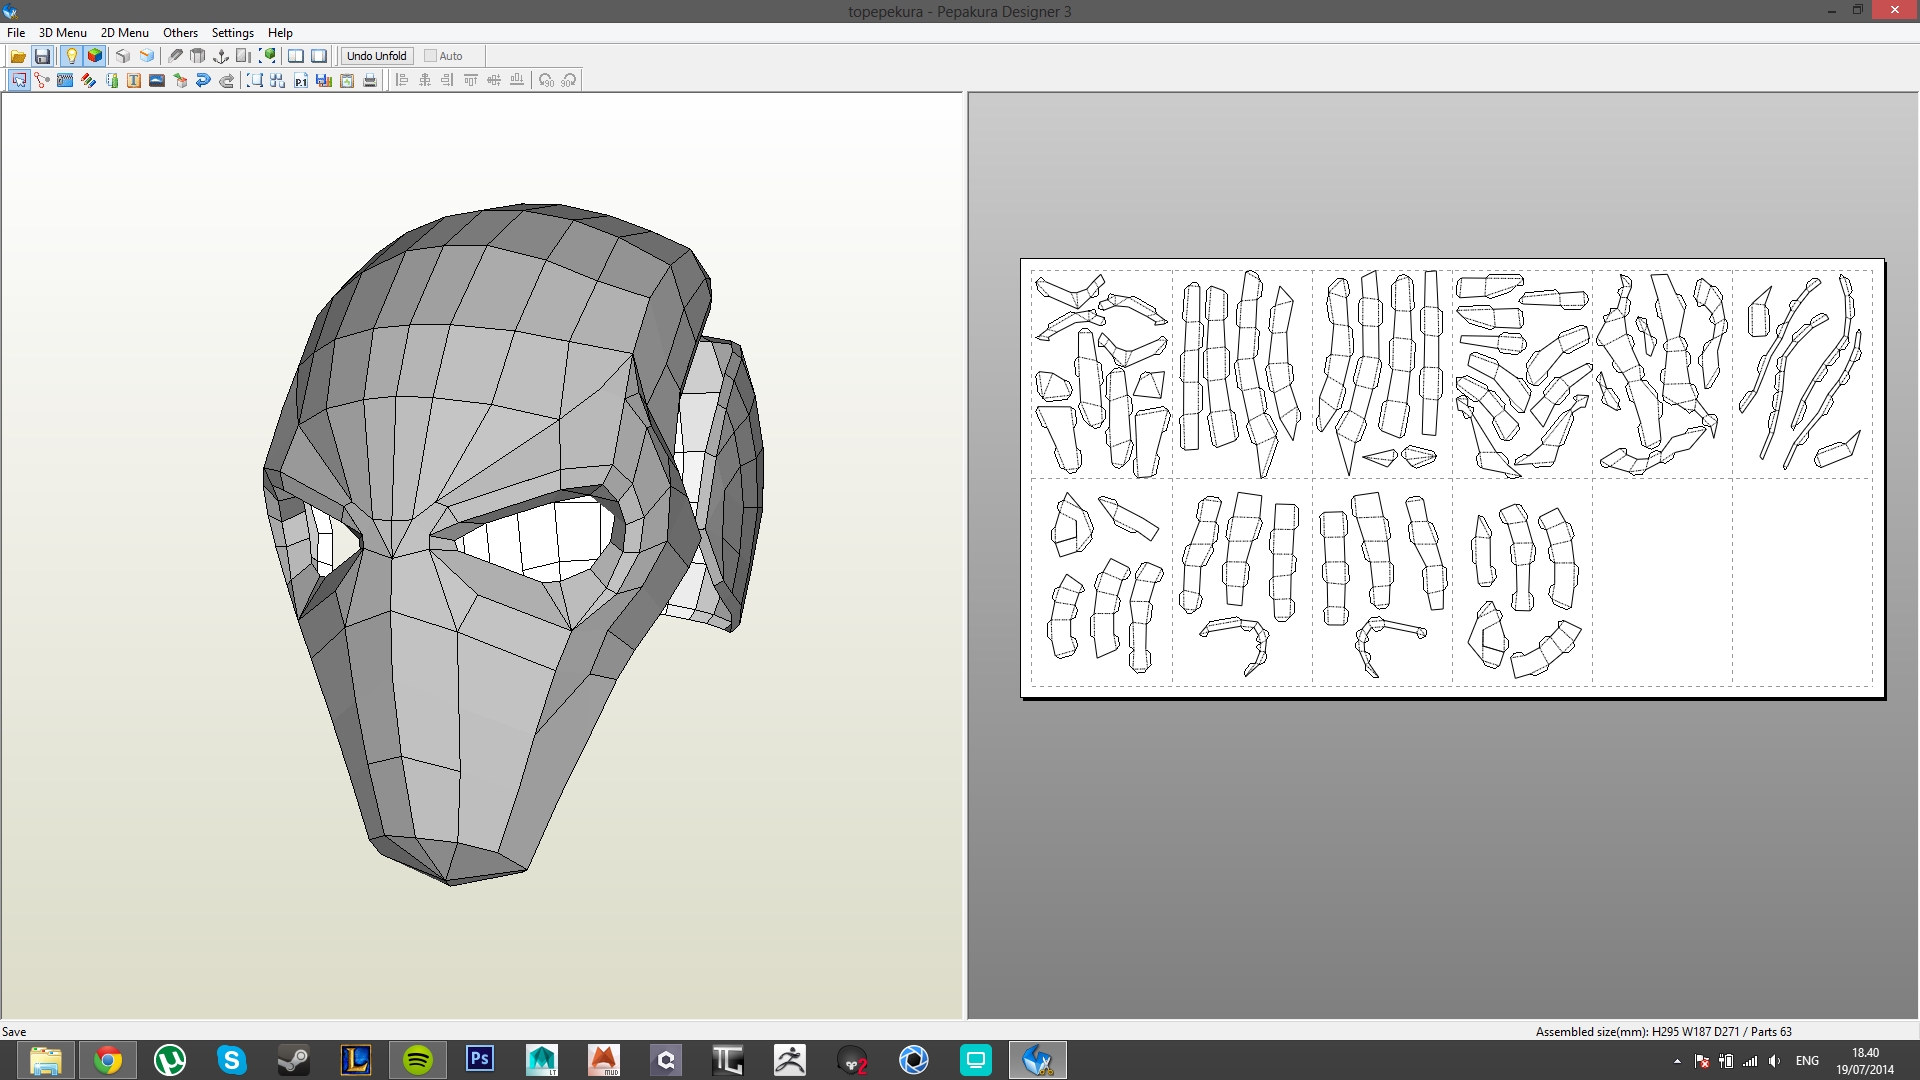Pick the colored pencils tool

88,80
